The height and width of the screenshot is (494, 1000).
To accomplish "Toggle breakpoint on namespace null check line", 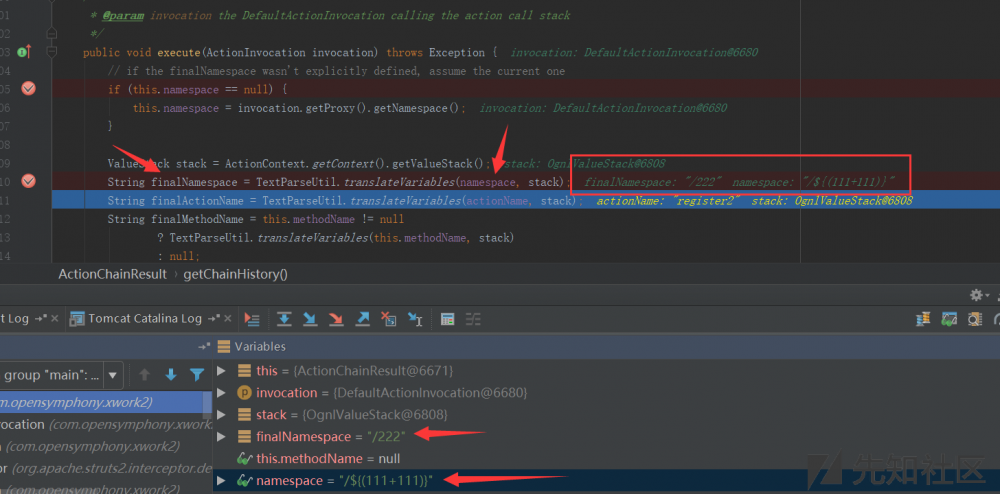I will point(28,89).
